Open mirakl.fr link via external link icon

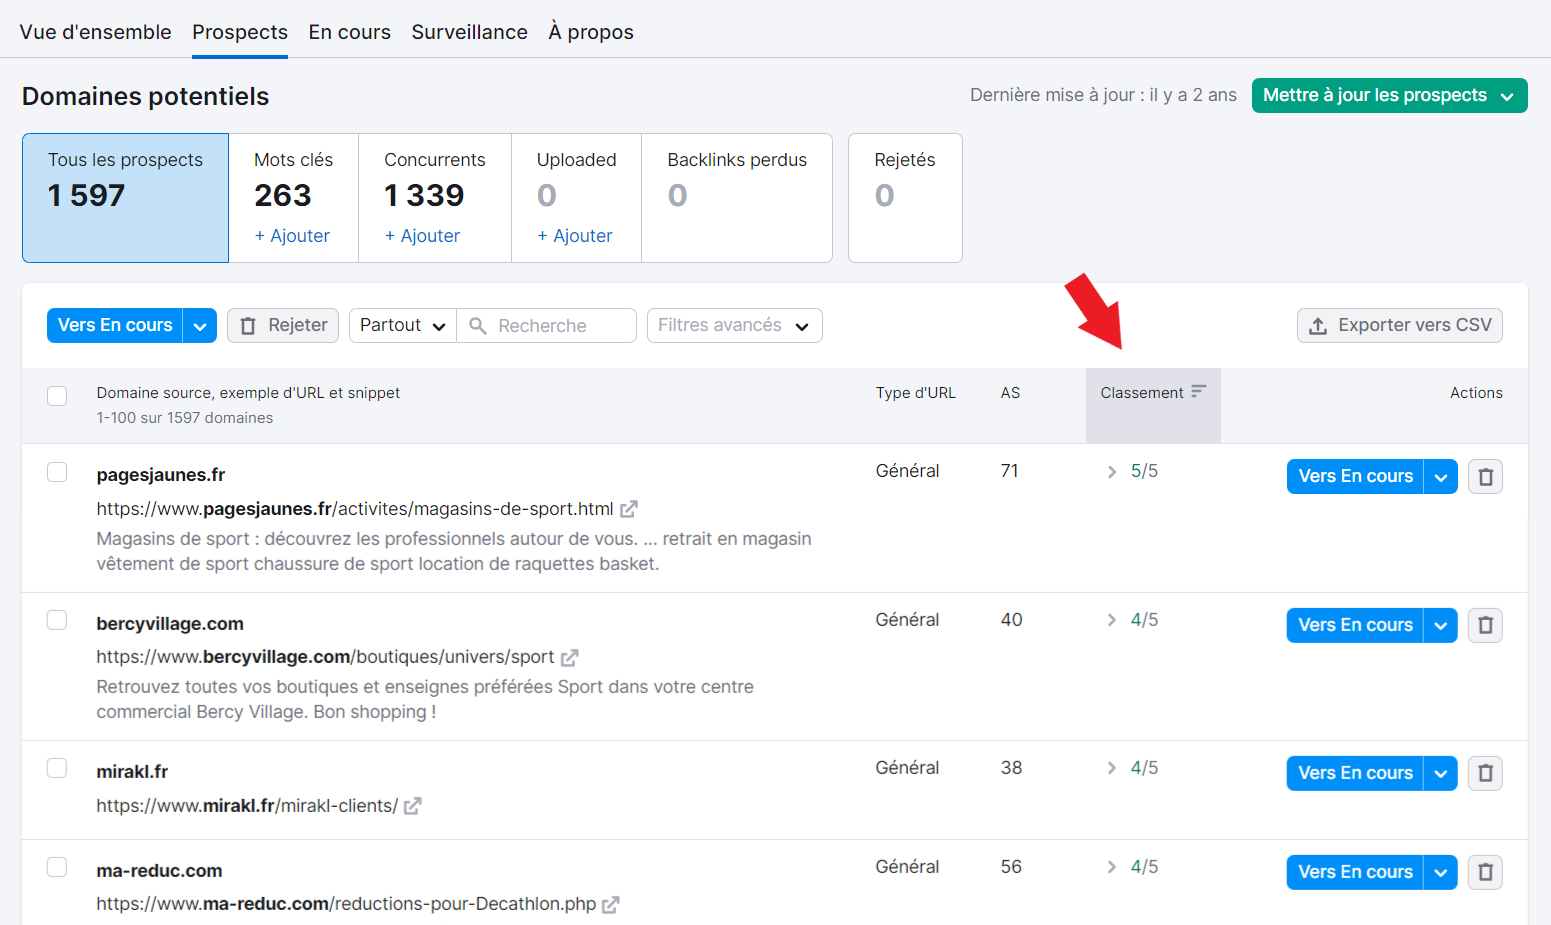coord(412,805)
